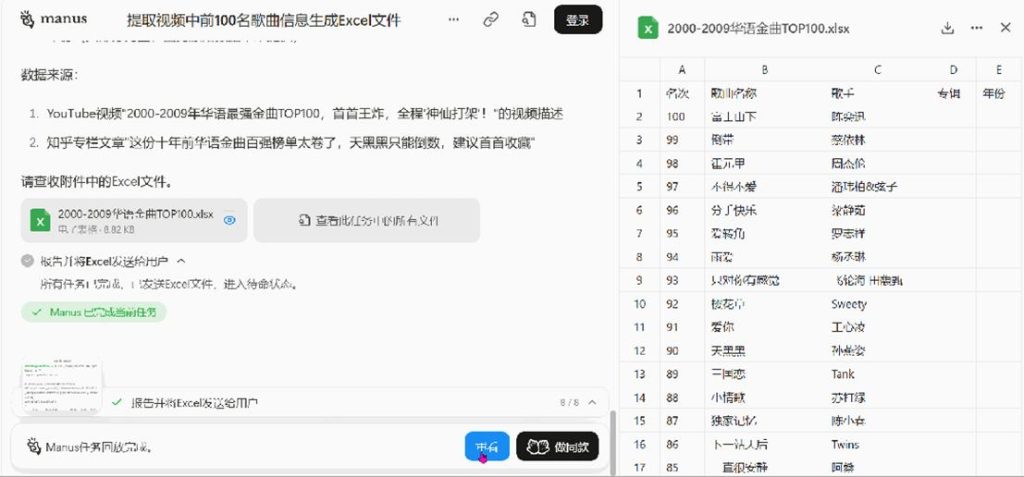This screenshot has width=1024, height=477.
Task: Copy the share link via chain icon
Action: pyautogui.click(x=491, y=19)
